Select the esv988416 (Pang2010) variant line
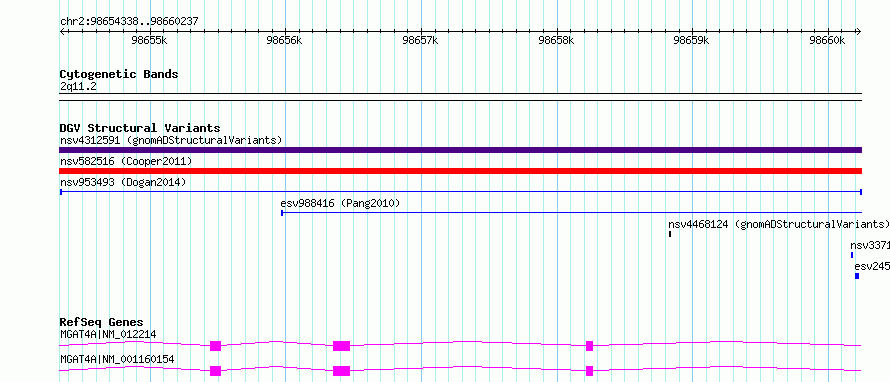Image resolution: width=890 pixels, height=382 pixels. pyautogui.click(x=572, y=213)
